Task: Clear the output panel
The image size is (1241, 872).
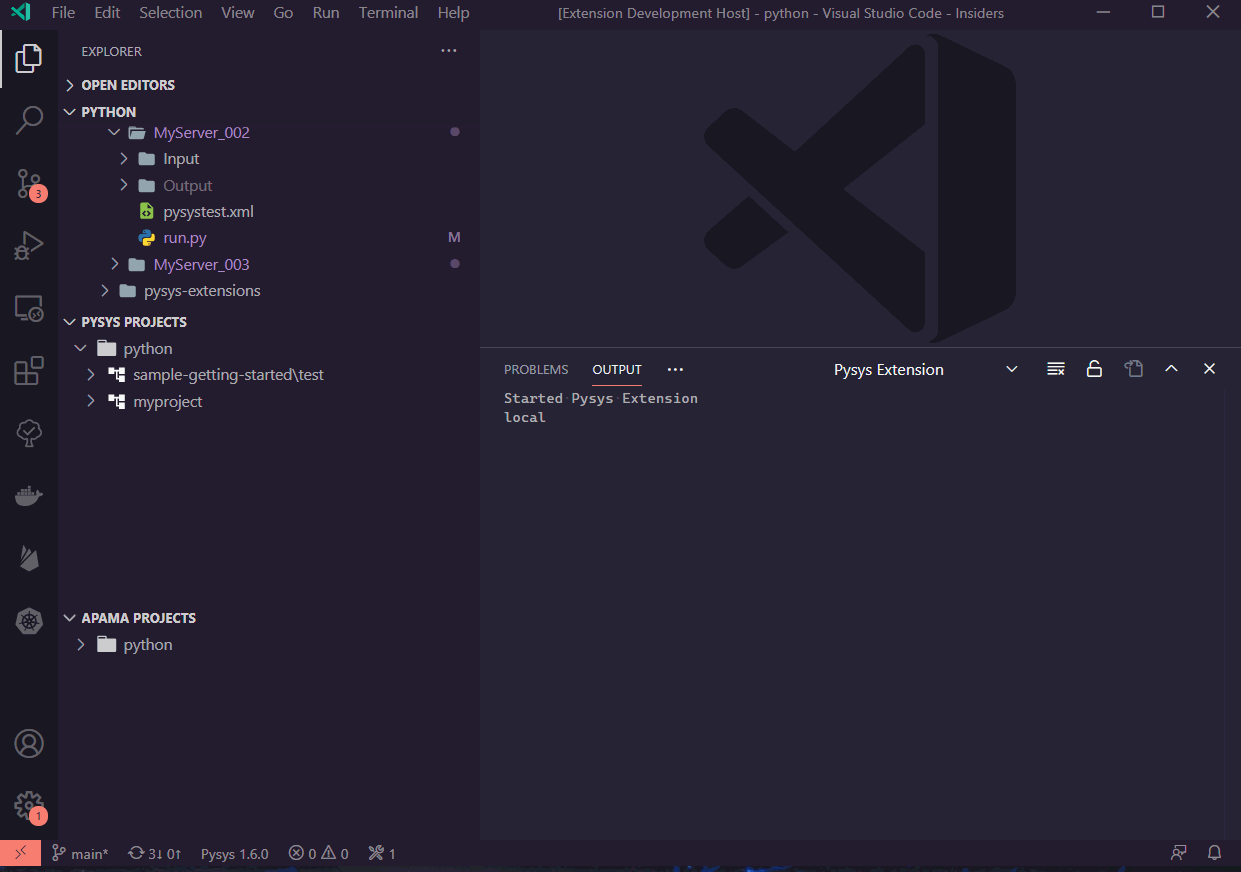Action: pyautogui.click(x=1055, y=369)
